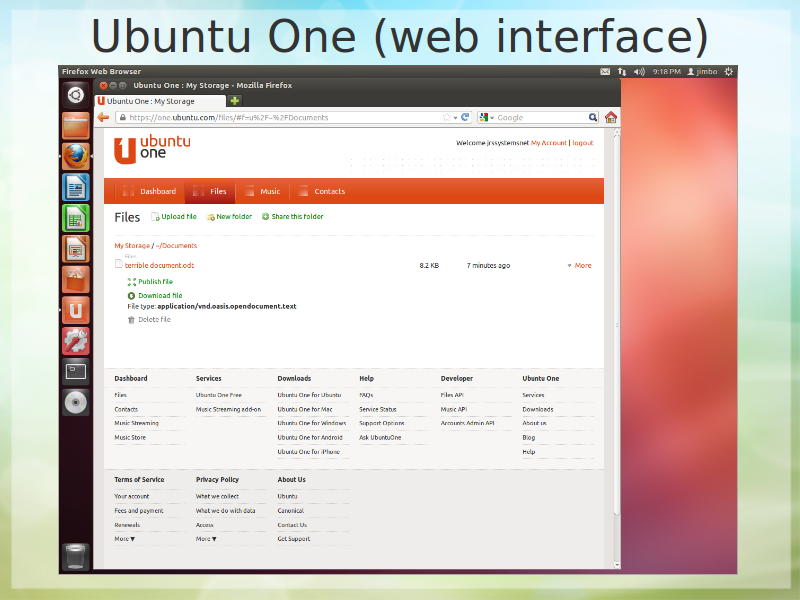800x600 pixels.
Task: Click Fees and payment footer link
Action: pyautogui.click(x=139, y=511)
